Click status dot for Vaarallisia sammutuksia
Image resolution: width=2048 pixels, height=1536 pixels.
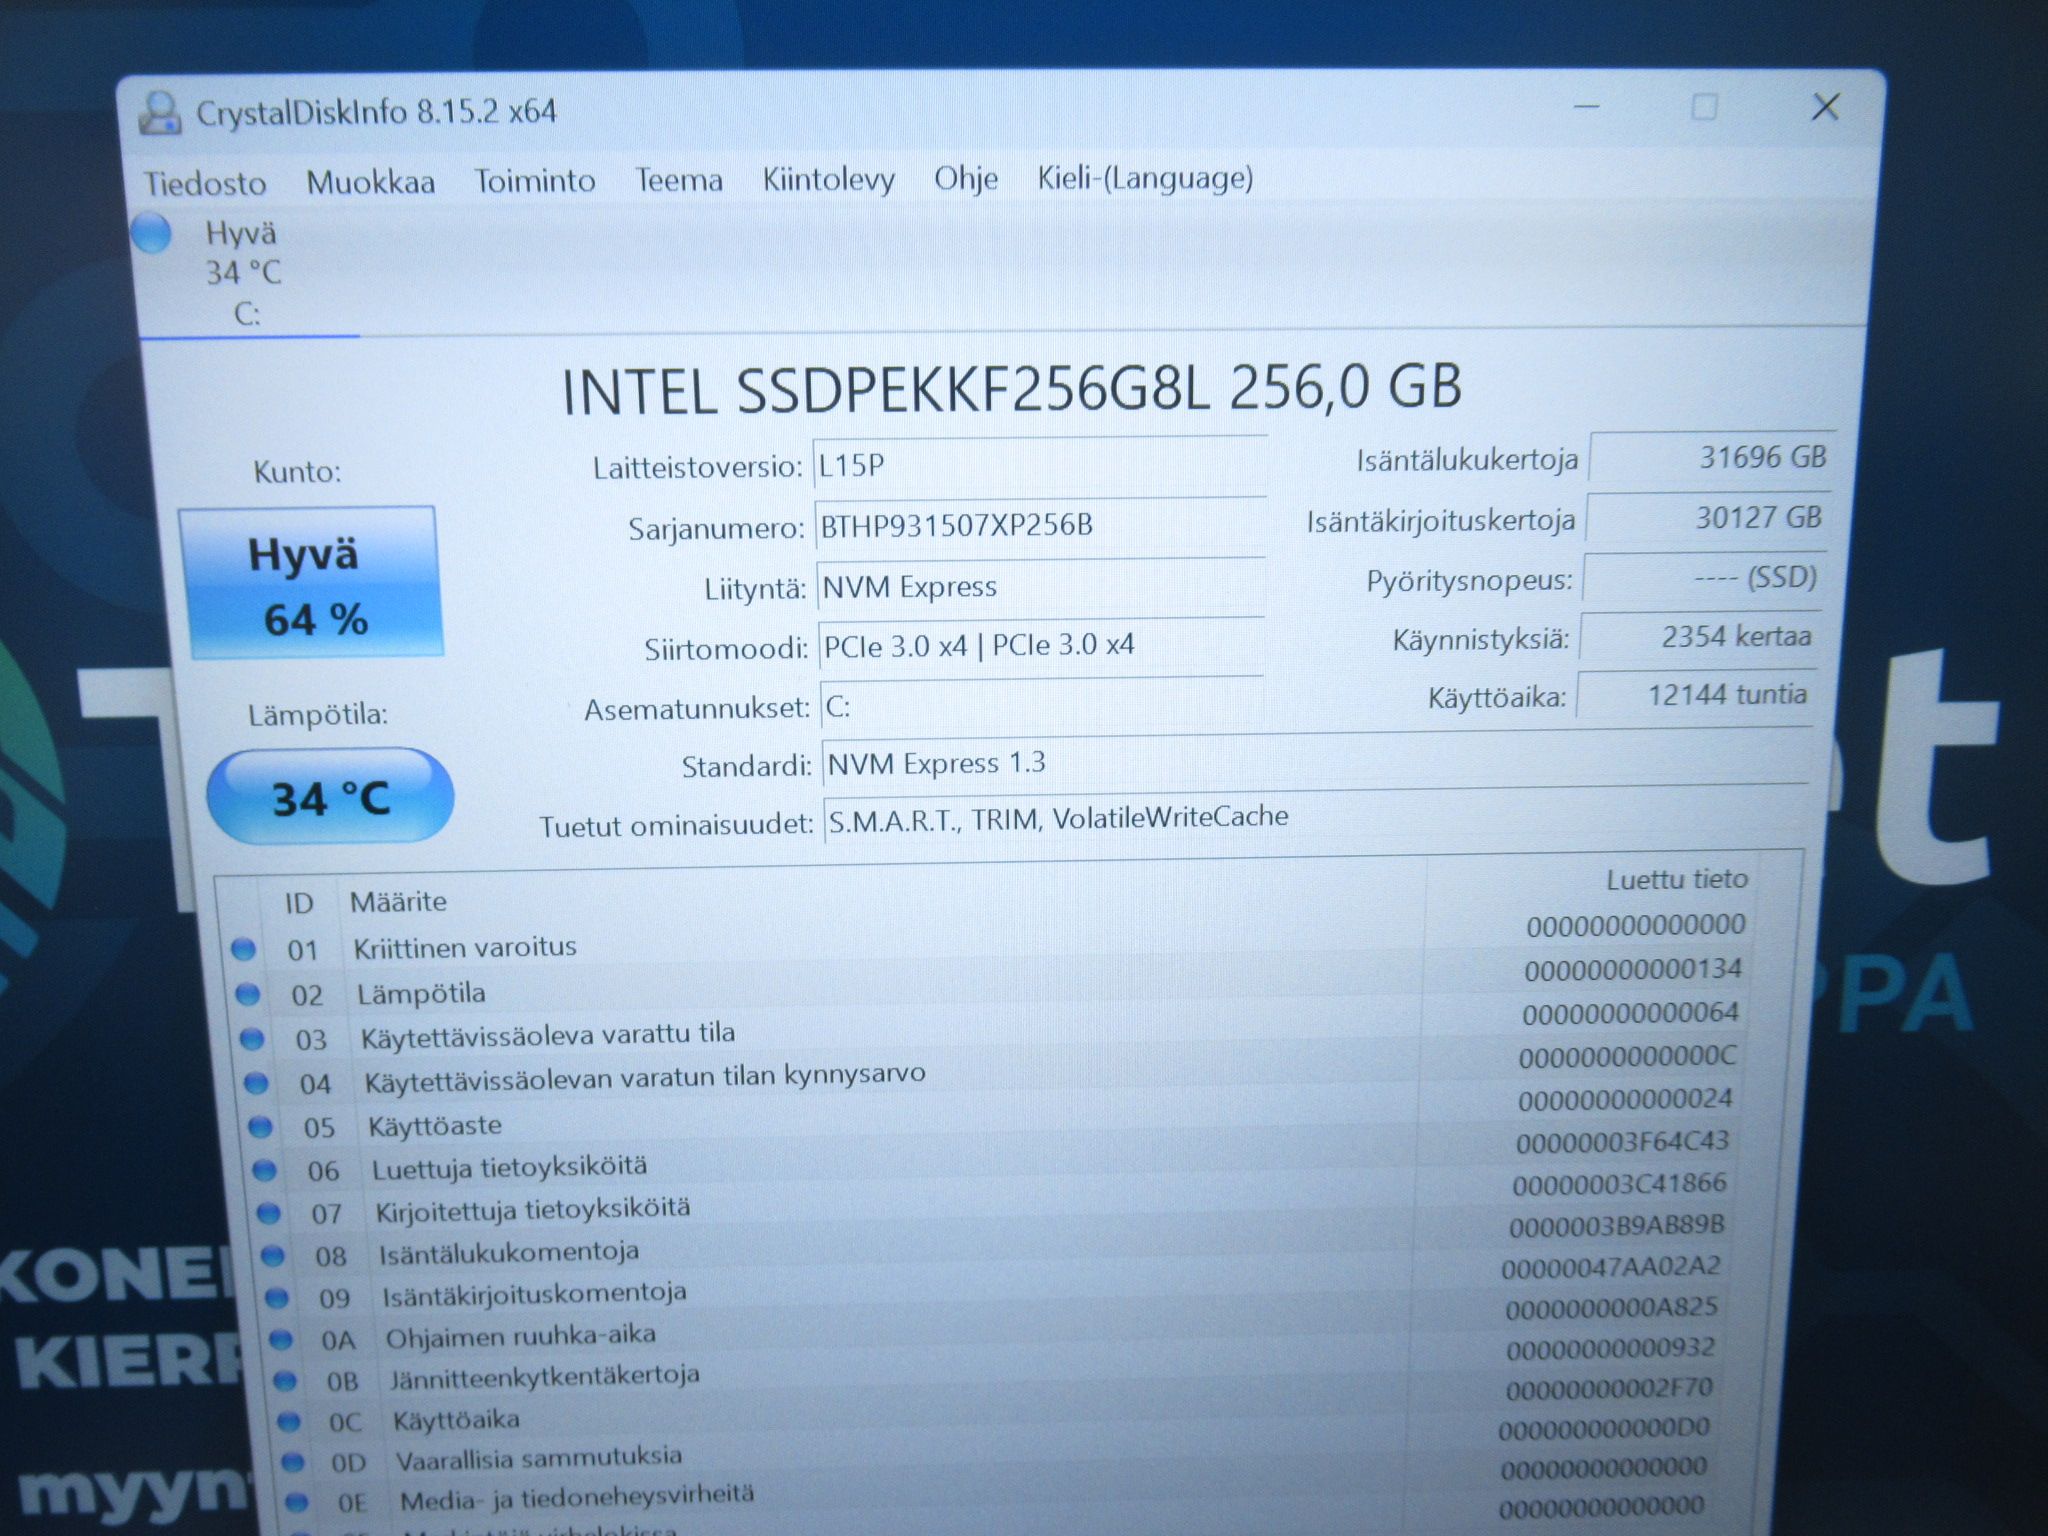(x=292, y=1461)
